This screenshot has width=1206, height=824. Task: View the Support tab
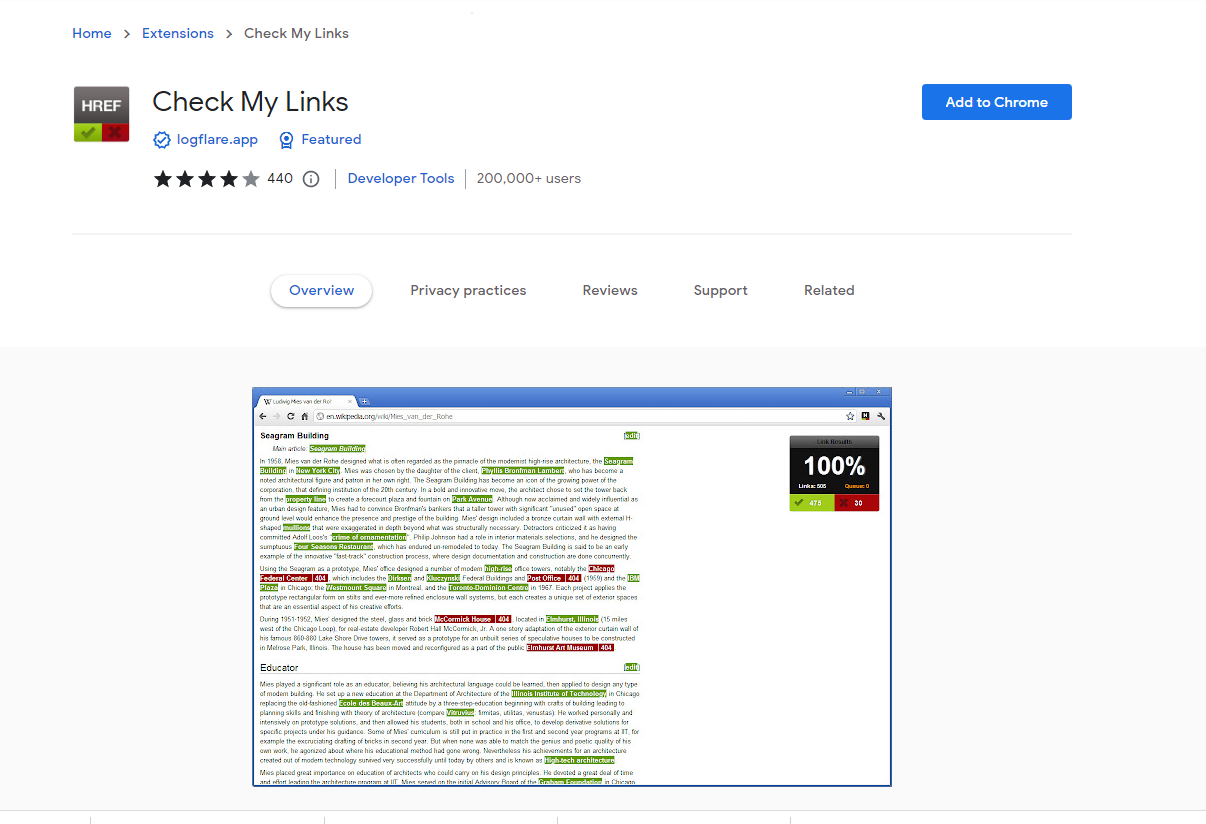(x=720, y=290)
